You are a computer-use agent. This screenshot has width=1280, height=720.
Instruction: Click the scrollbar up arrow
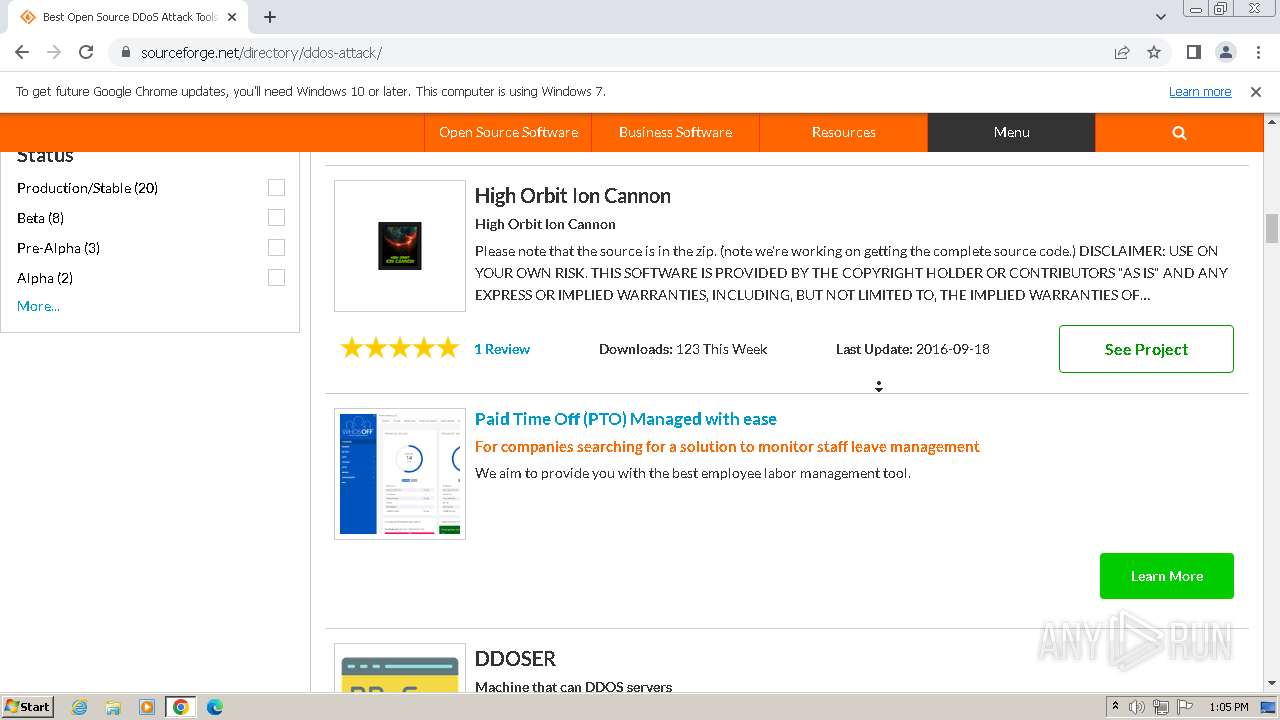coord(1272,121)
